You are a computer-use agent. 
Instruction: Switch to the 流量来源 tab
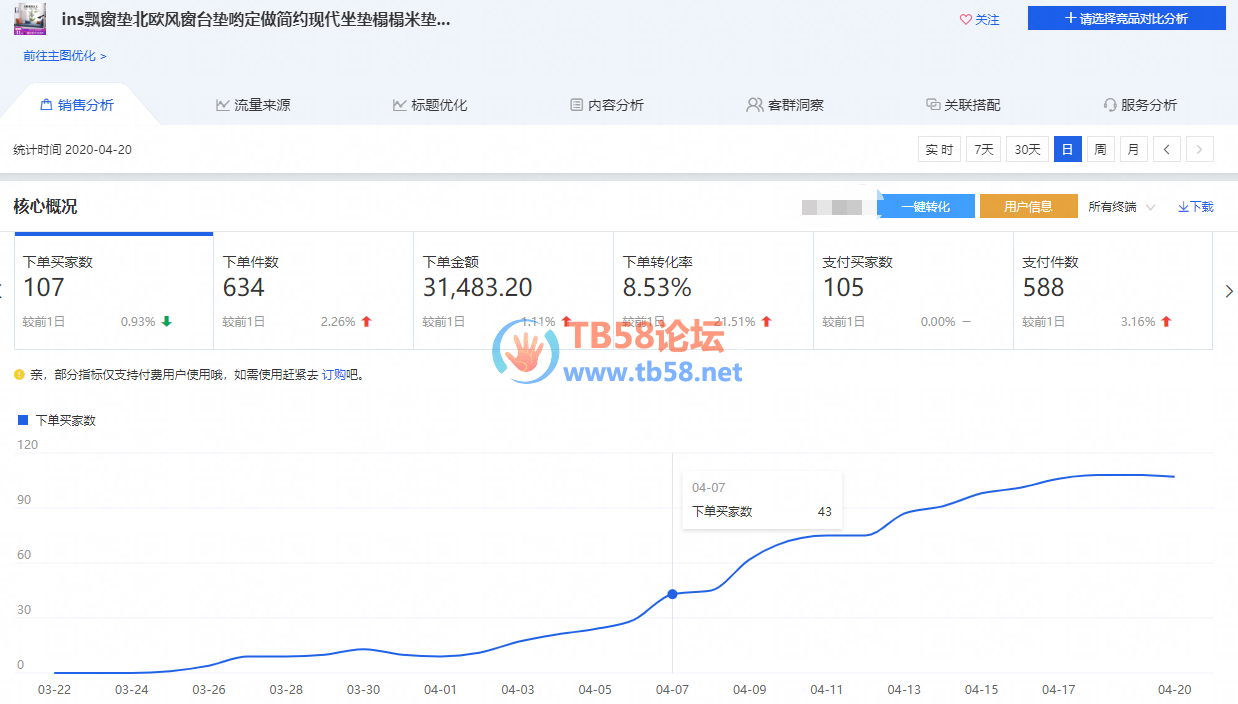coord(253,105)
